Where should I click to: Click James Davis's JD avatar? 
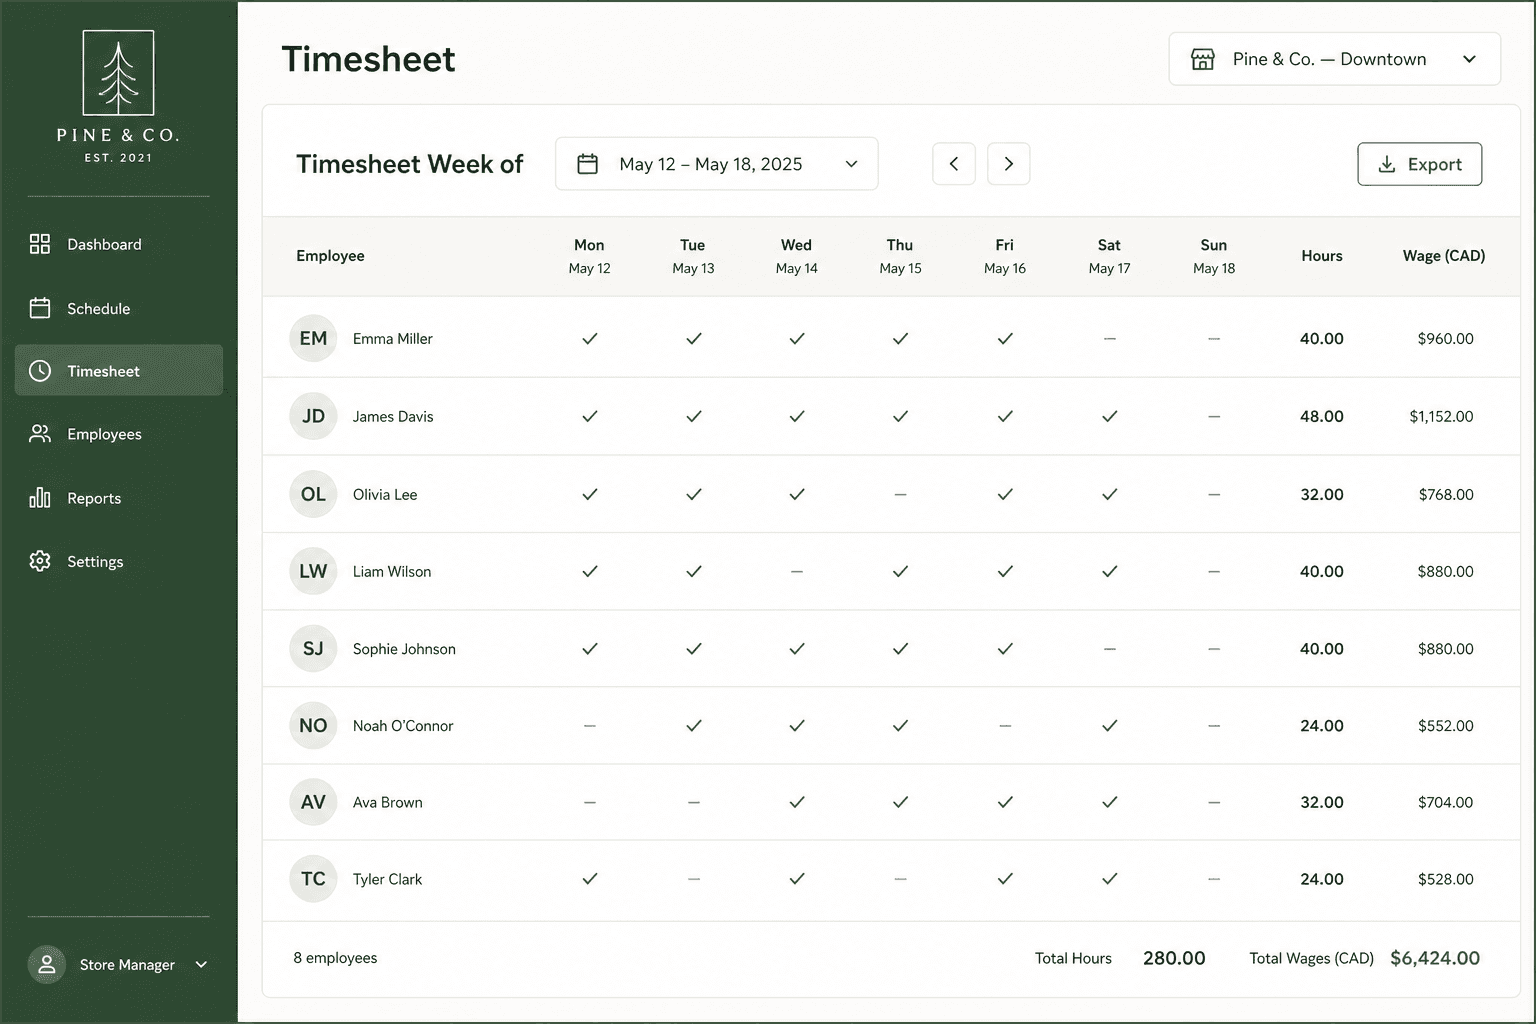tap(313, 416)
